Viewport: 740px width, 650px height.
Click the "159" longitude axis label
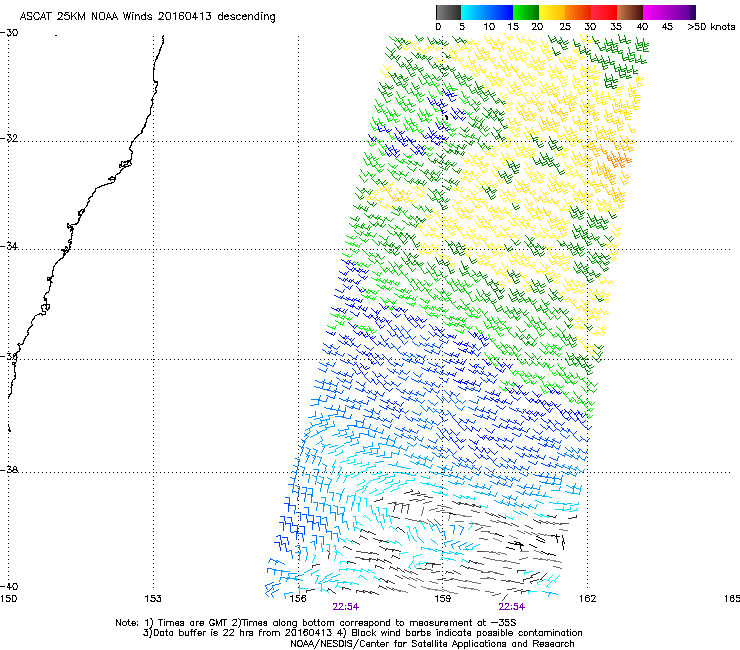point(442,599)
